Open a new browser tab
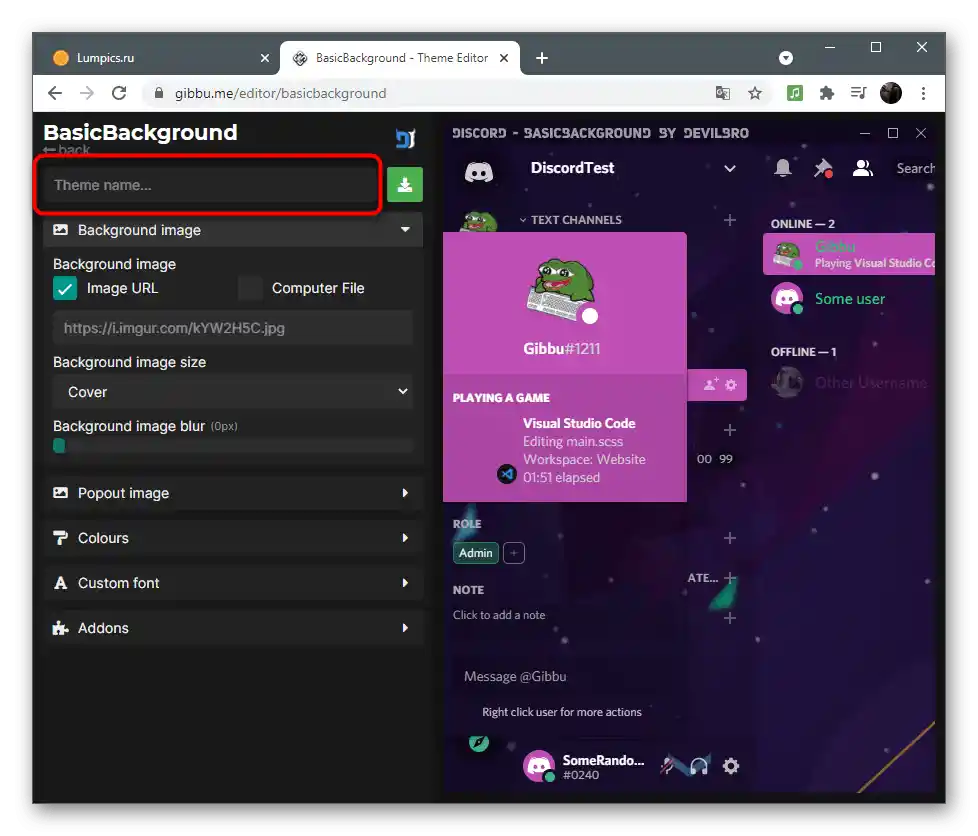This screenshot has height=836, width=978. (542, 58)
